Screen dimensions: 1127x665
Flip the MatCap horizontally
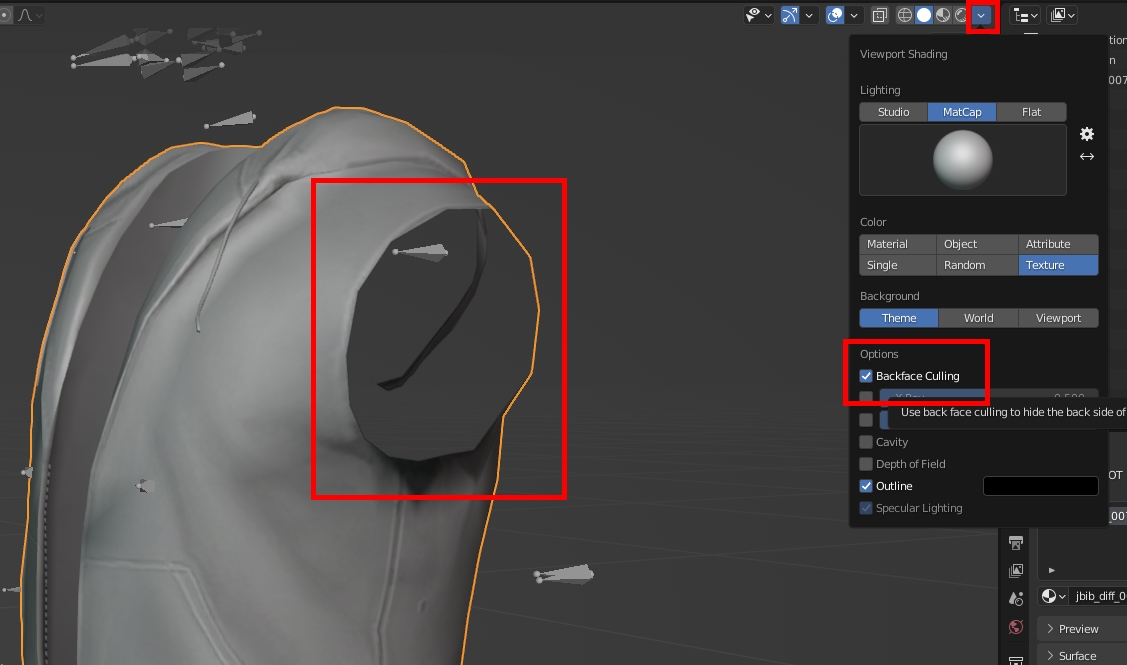1087,157
